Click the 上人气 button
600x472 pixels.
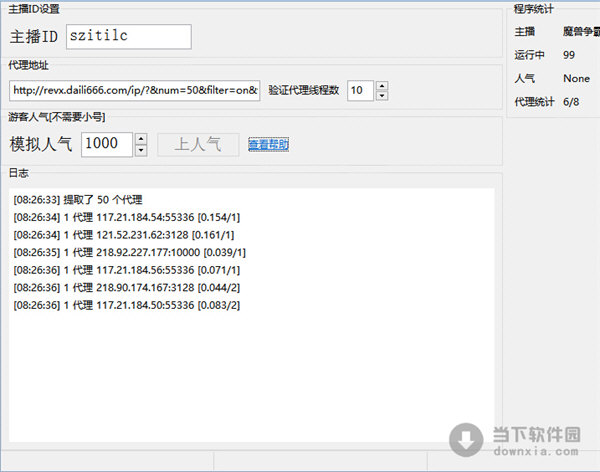[x=198, y=144]
